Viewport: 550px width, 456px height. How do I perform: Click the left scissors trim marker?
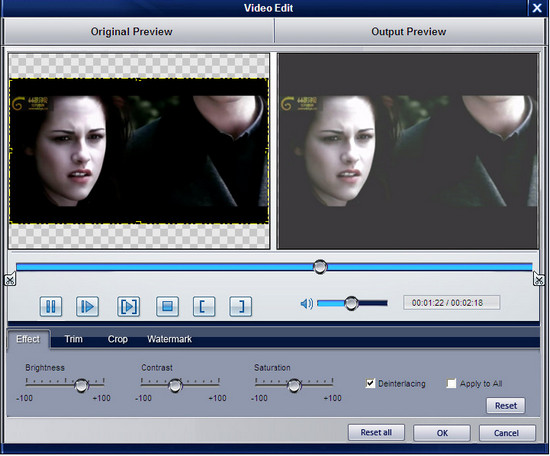tap(9, 279)
